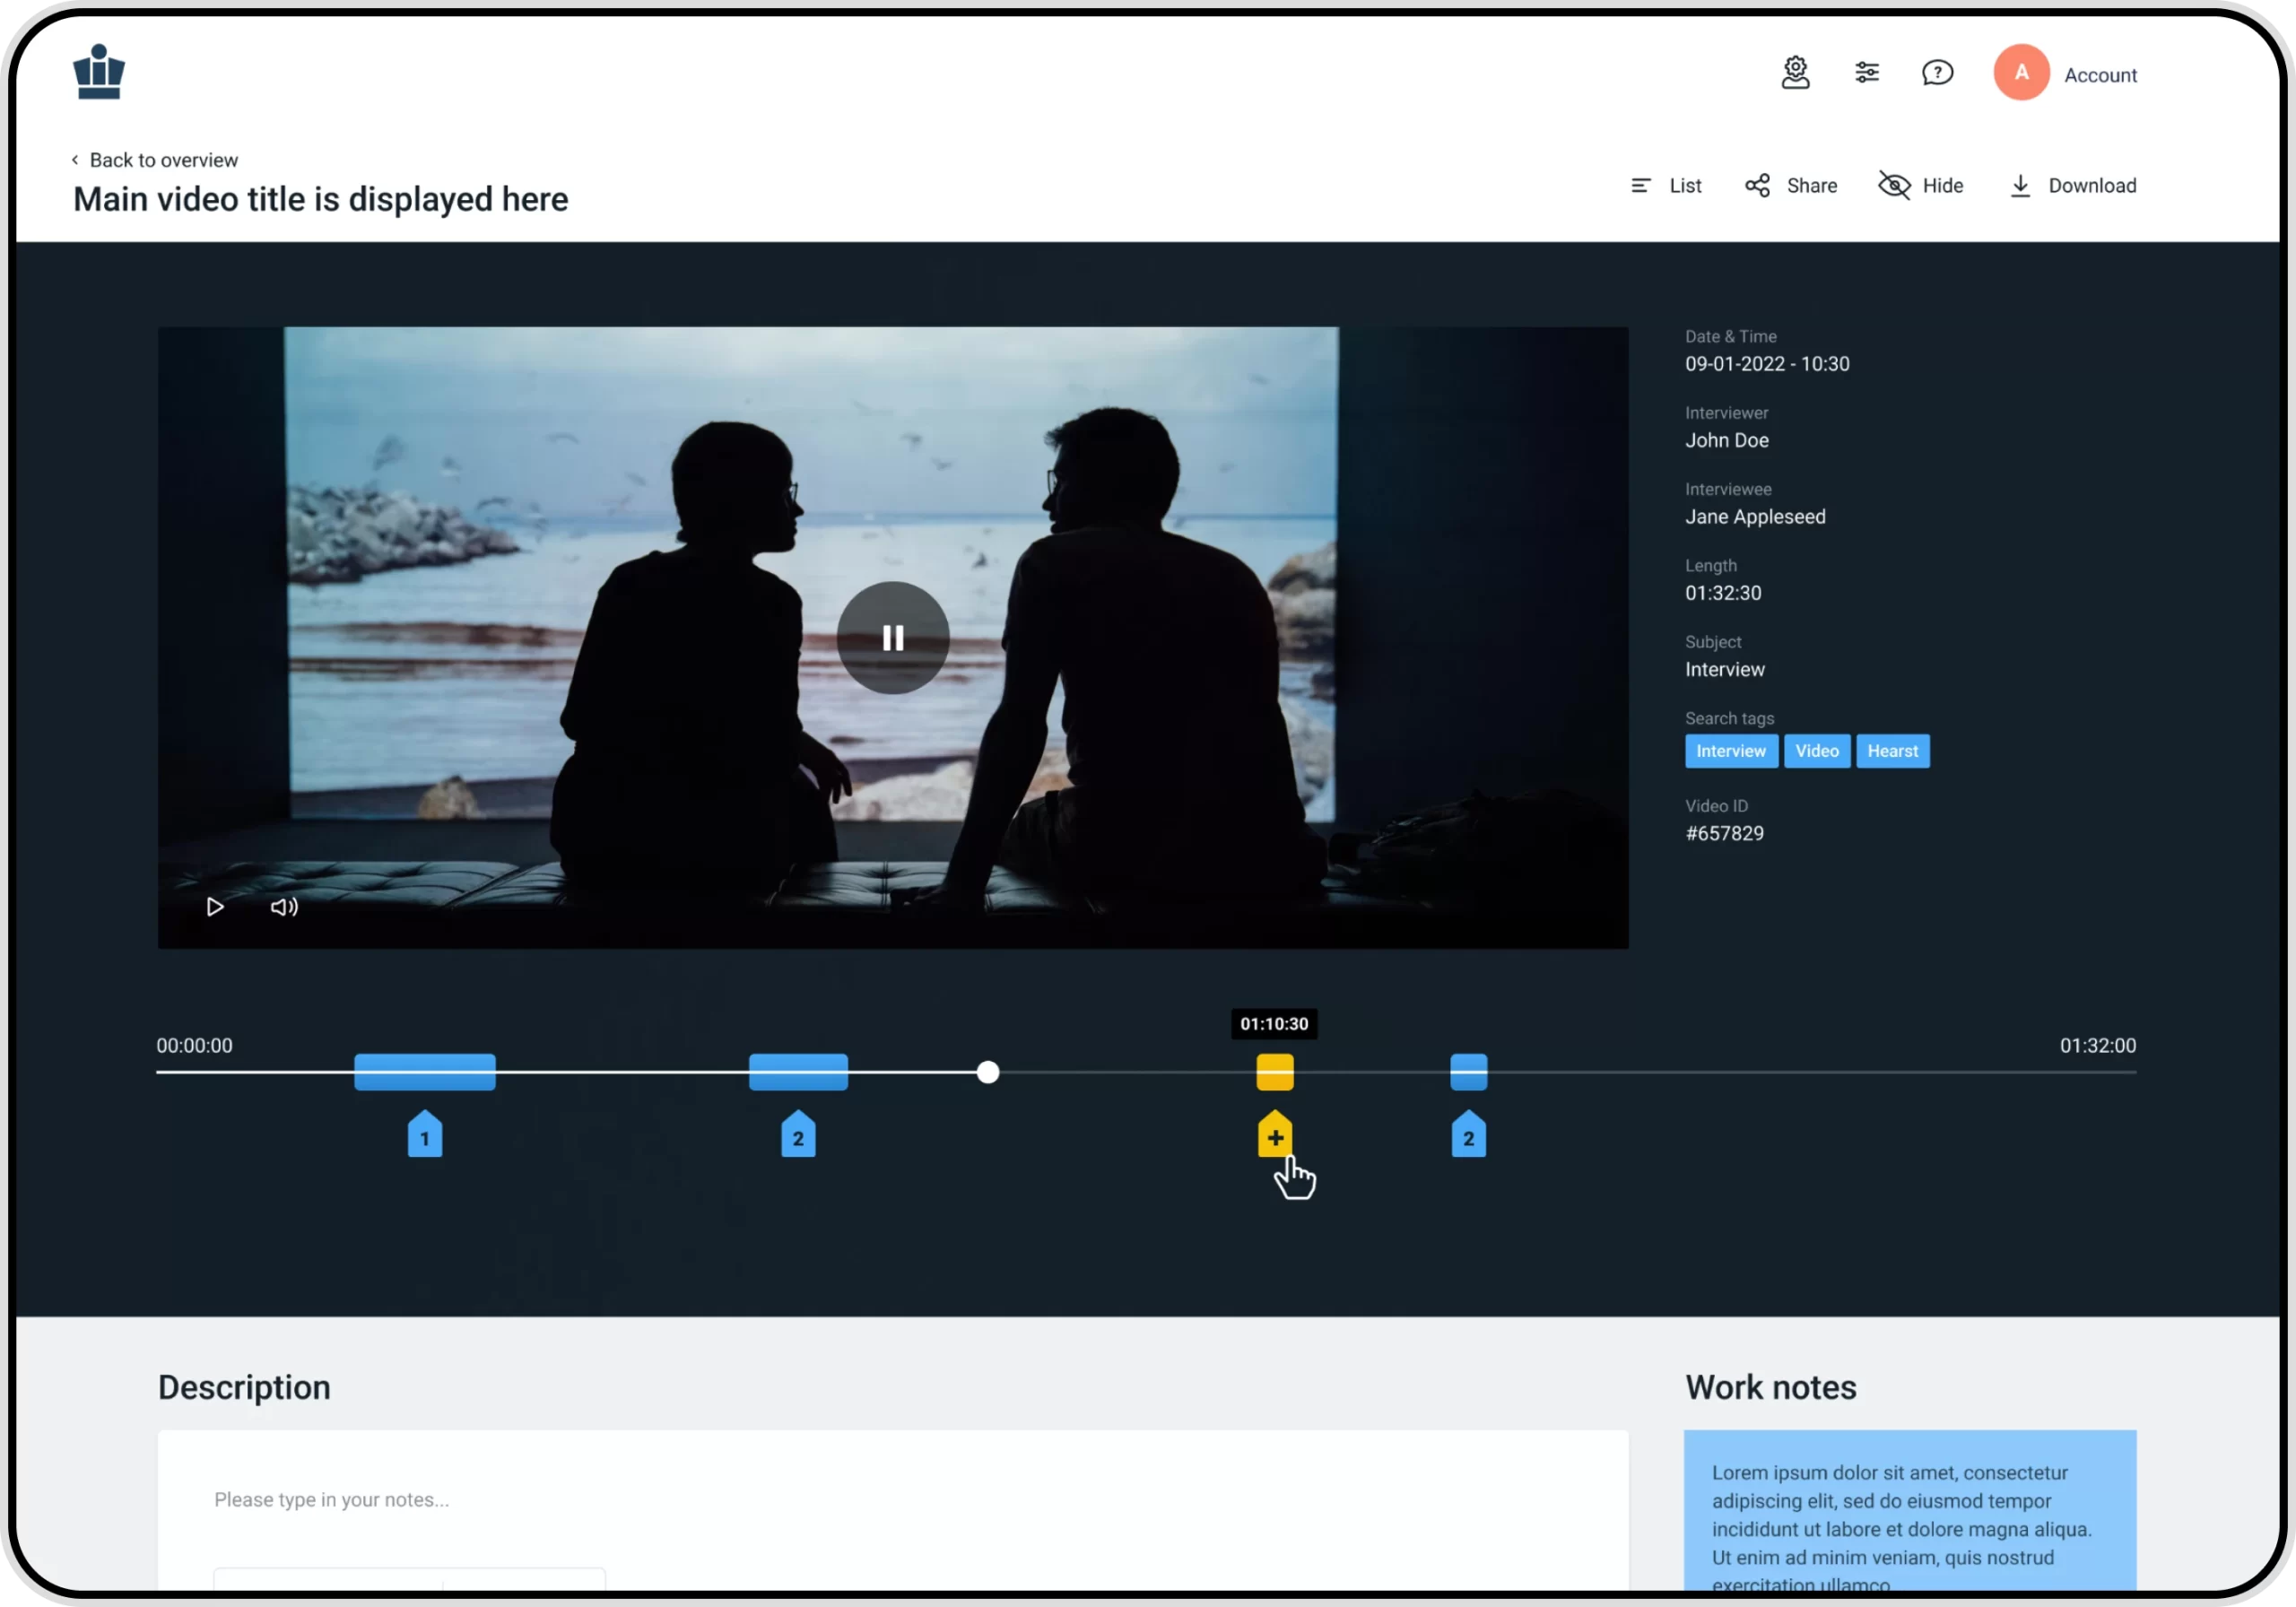Share this video

point(1791,186)
